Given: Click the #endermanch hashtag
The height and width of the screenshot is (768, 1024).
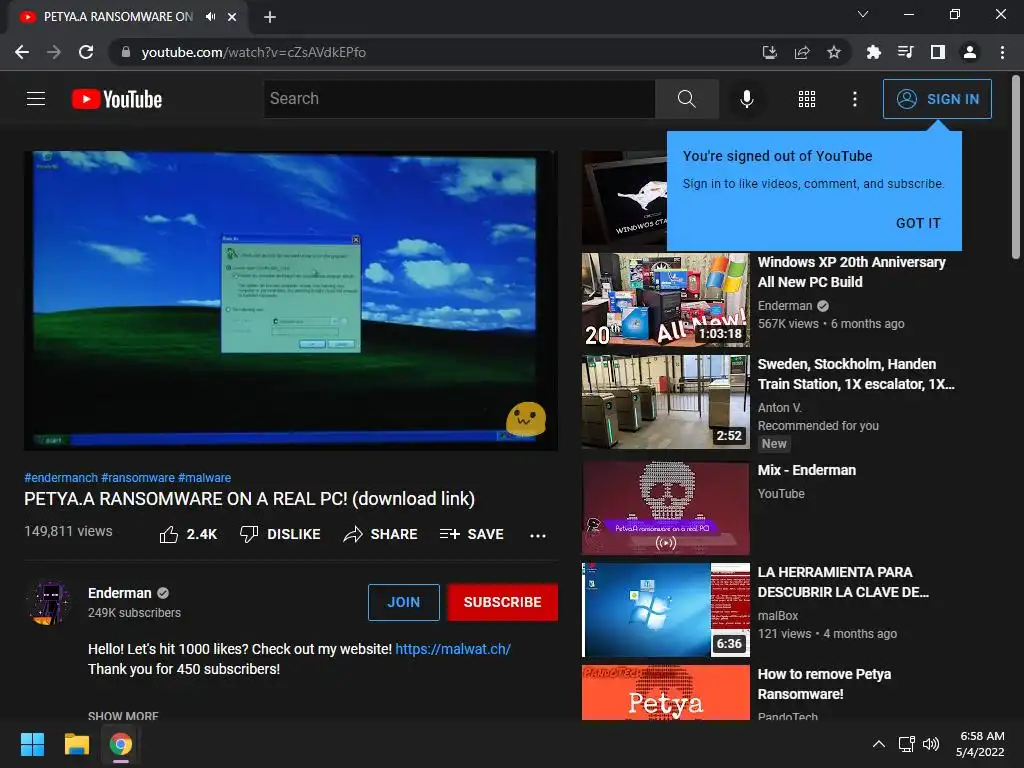Looking at the screenshot, I should pyautogui.click(x=61, y=478).
